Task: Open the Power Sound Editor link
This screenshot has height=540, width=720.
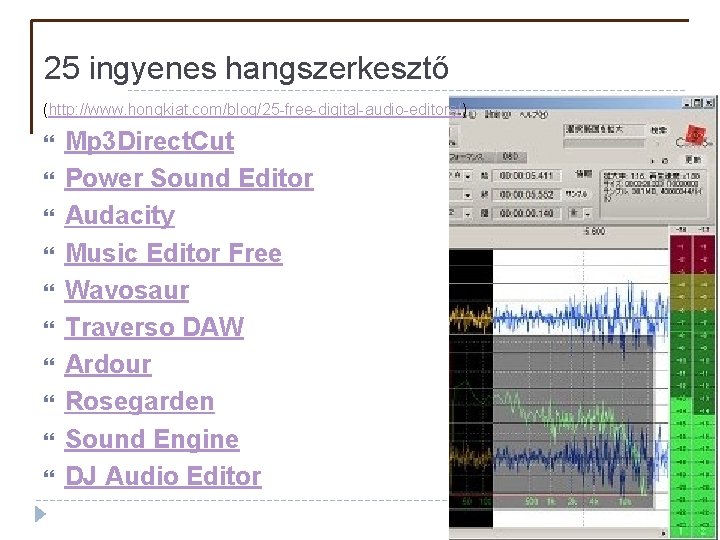Action: point(189,178)
